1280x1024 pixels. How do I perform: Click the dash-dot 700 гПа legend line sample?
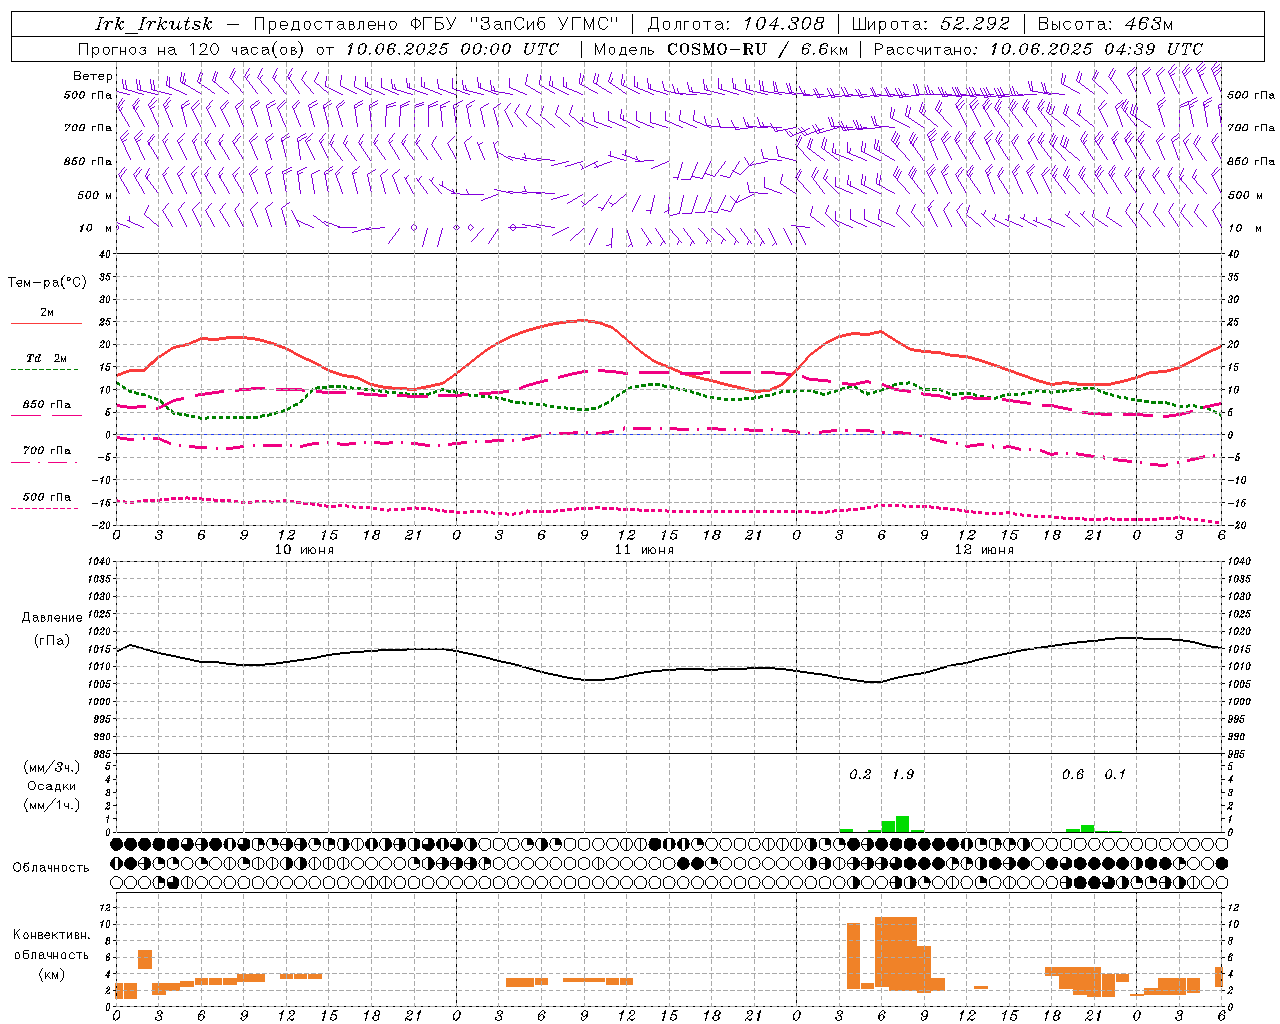tap(46, 462)
